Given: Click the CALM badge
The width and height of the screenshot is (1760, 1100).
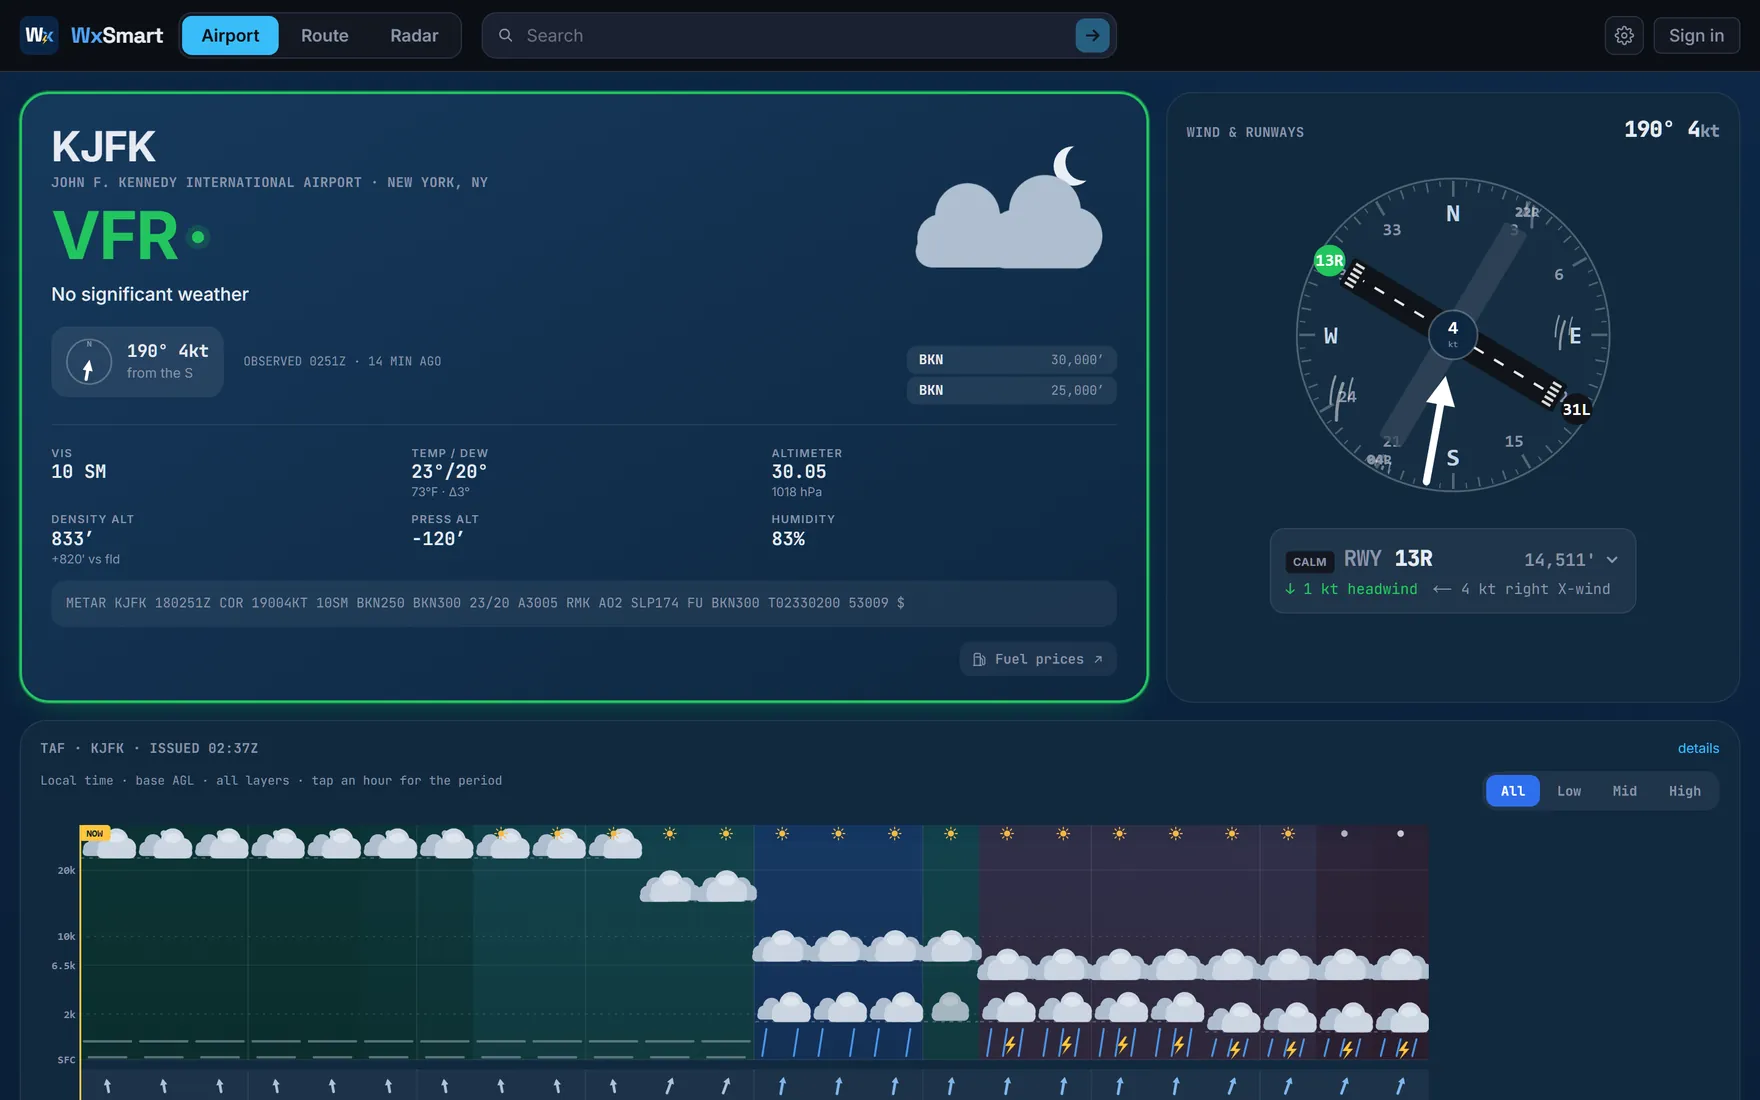Looking at the screenshot, I should coord(1309,561).
